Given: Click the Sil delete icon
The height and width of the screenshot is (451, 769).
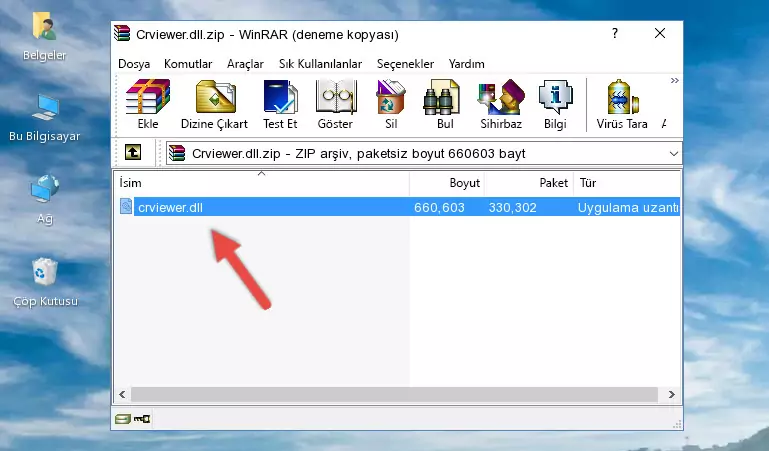Looking at the screenshot, I should 391,97.
